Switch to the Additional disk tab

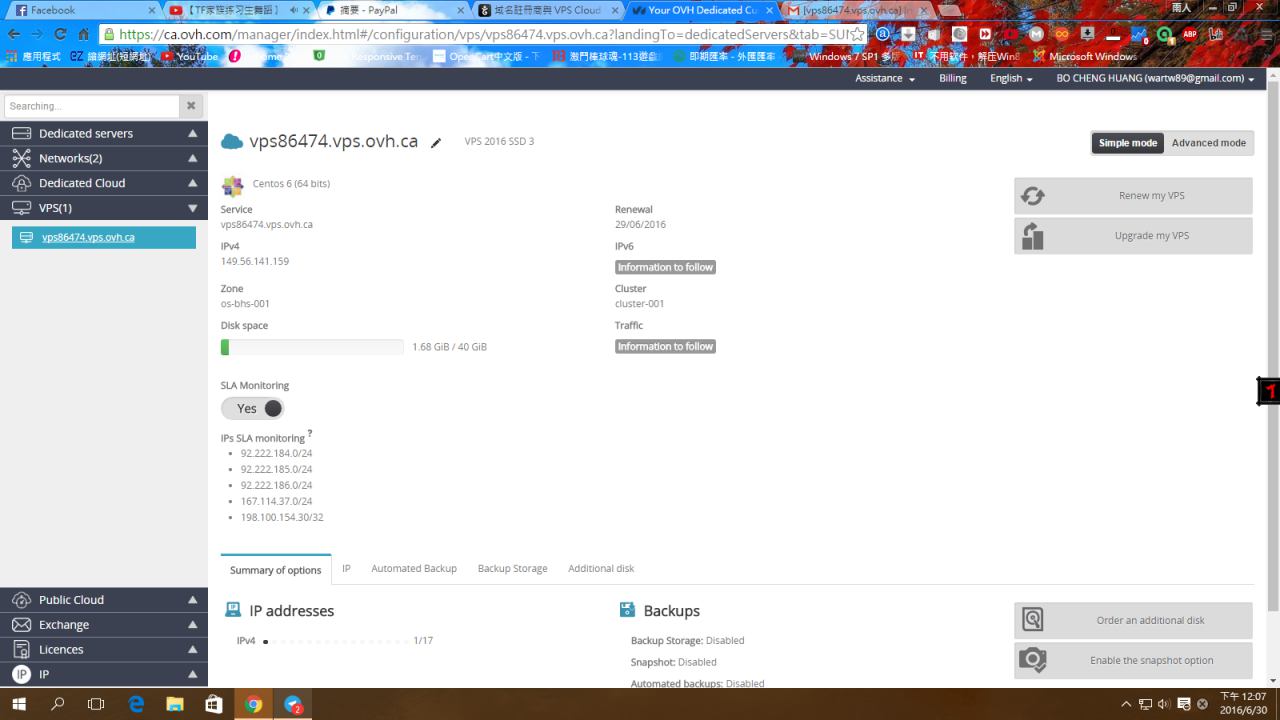601,568
